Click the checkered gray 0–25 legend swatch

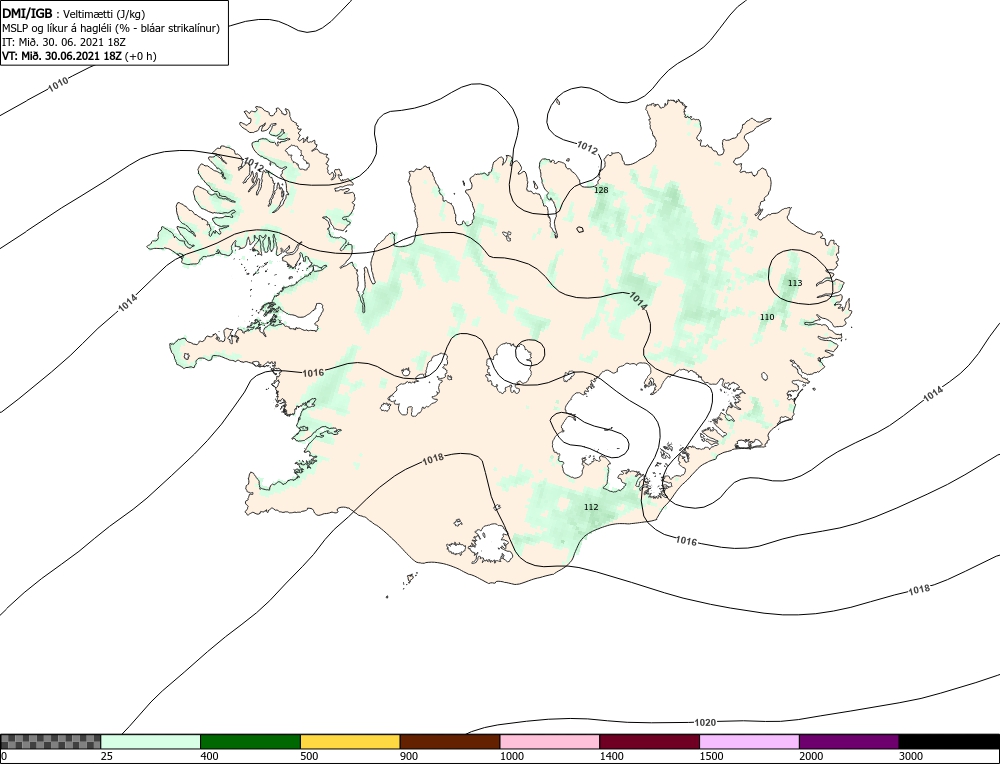(x=50, y=741)
